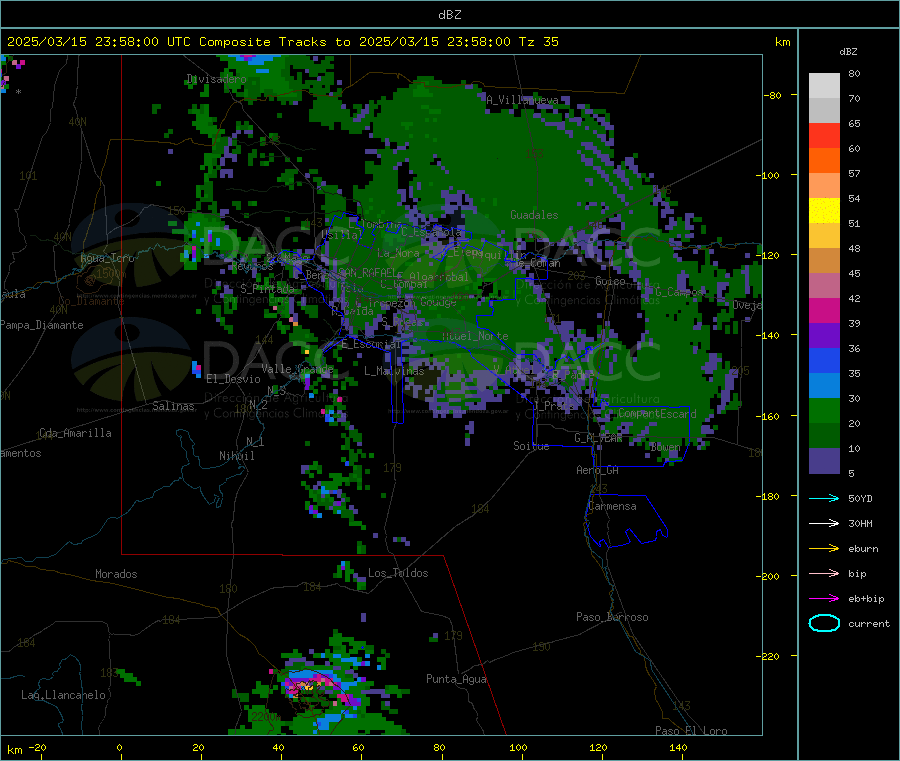
Task: Click the 'Paso_El_Loro' location label
Action: [691, 731]
